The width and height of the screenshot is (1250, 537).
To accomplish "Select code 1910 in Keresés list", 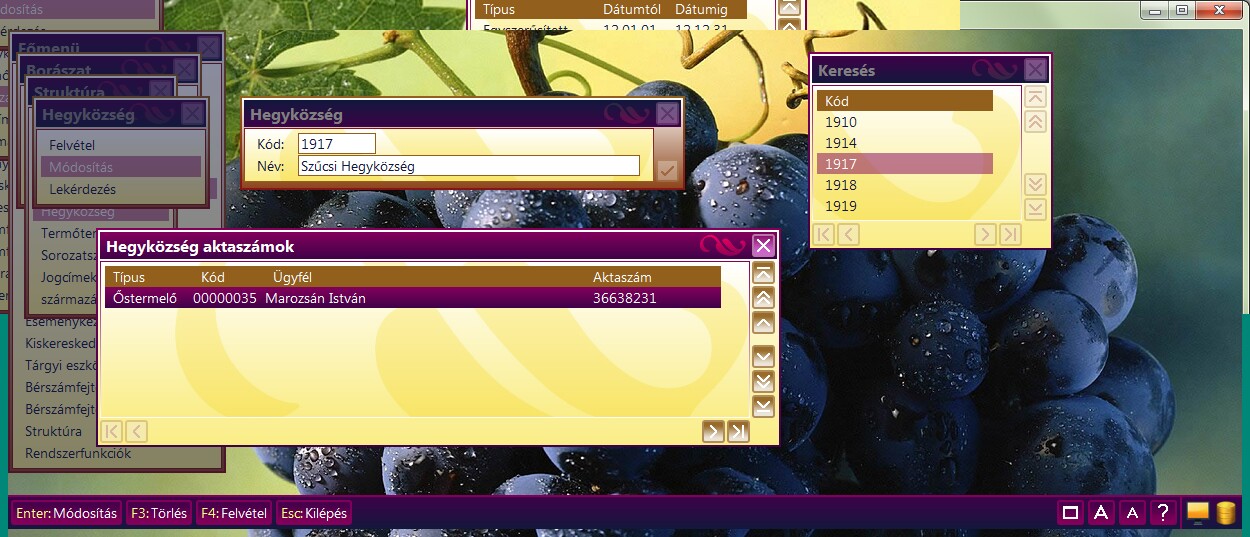I will (905, 122).
